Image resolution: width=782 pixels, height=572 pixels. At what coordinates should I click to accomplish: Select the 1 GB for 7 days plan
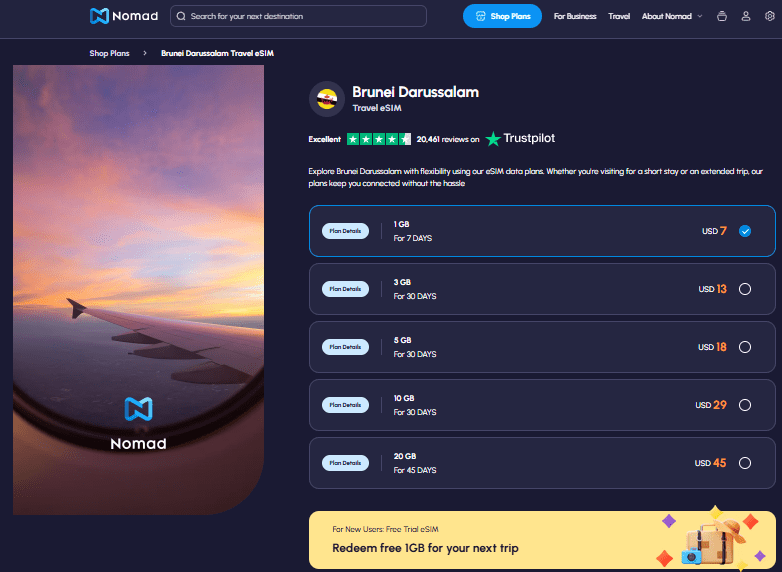click(x=542, y=231)
